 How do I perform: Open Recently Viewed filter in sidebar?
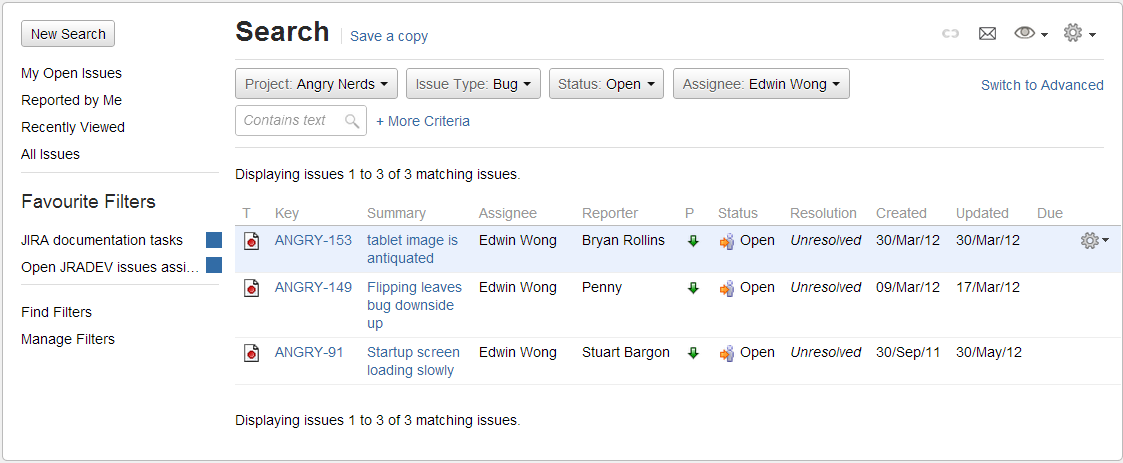point(73,127)
